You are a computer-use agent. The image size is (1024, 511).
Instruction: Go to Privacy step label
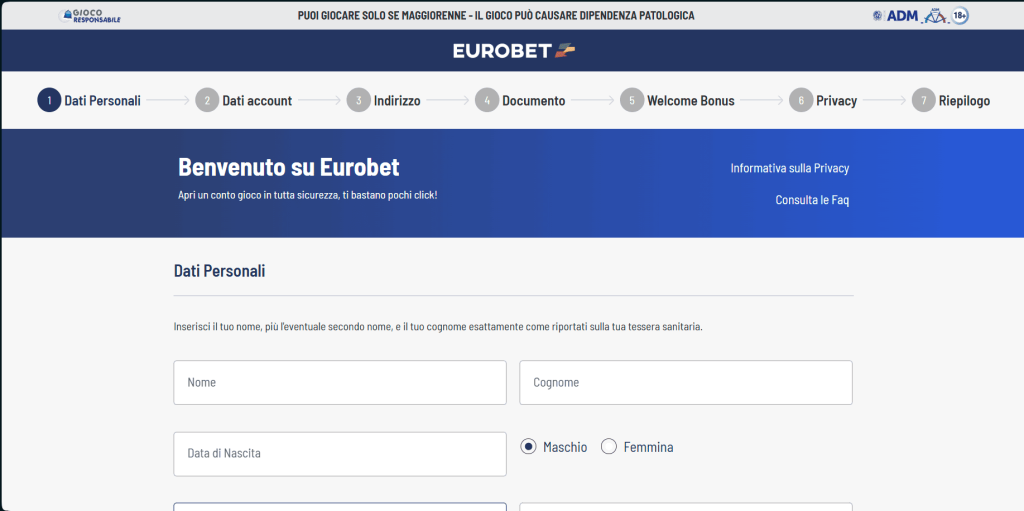pyautogui.click(x=837, y=101)
